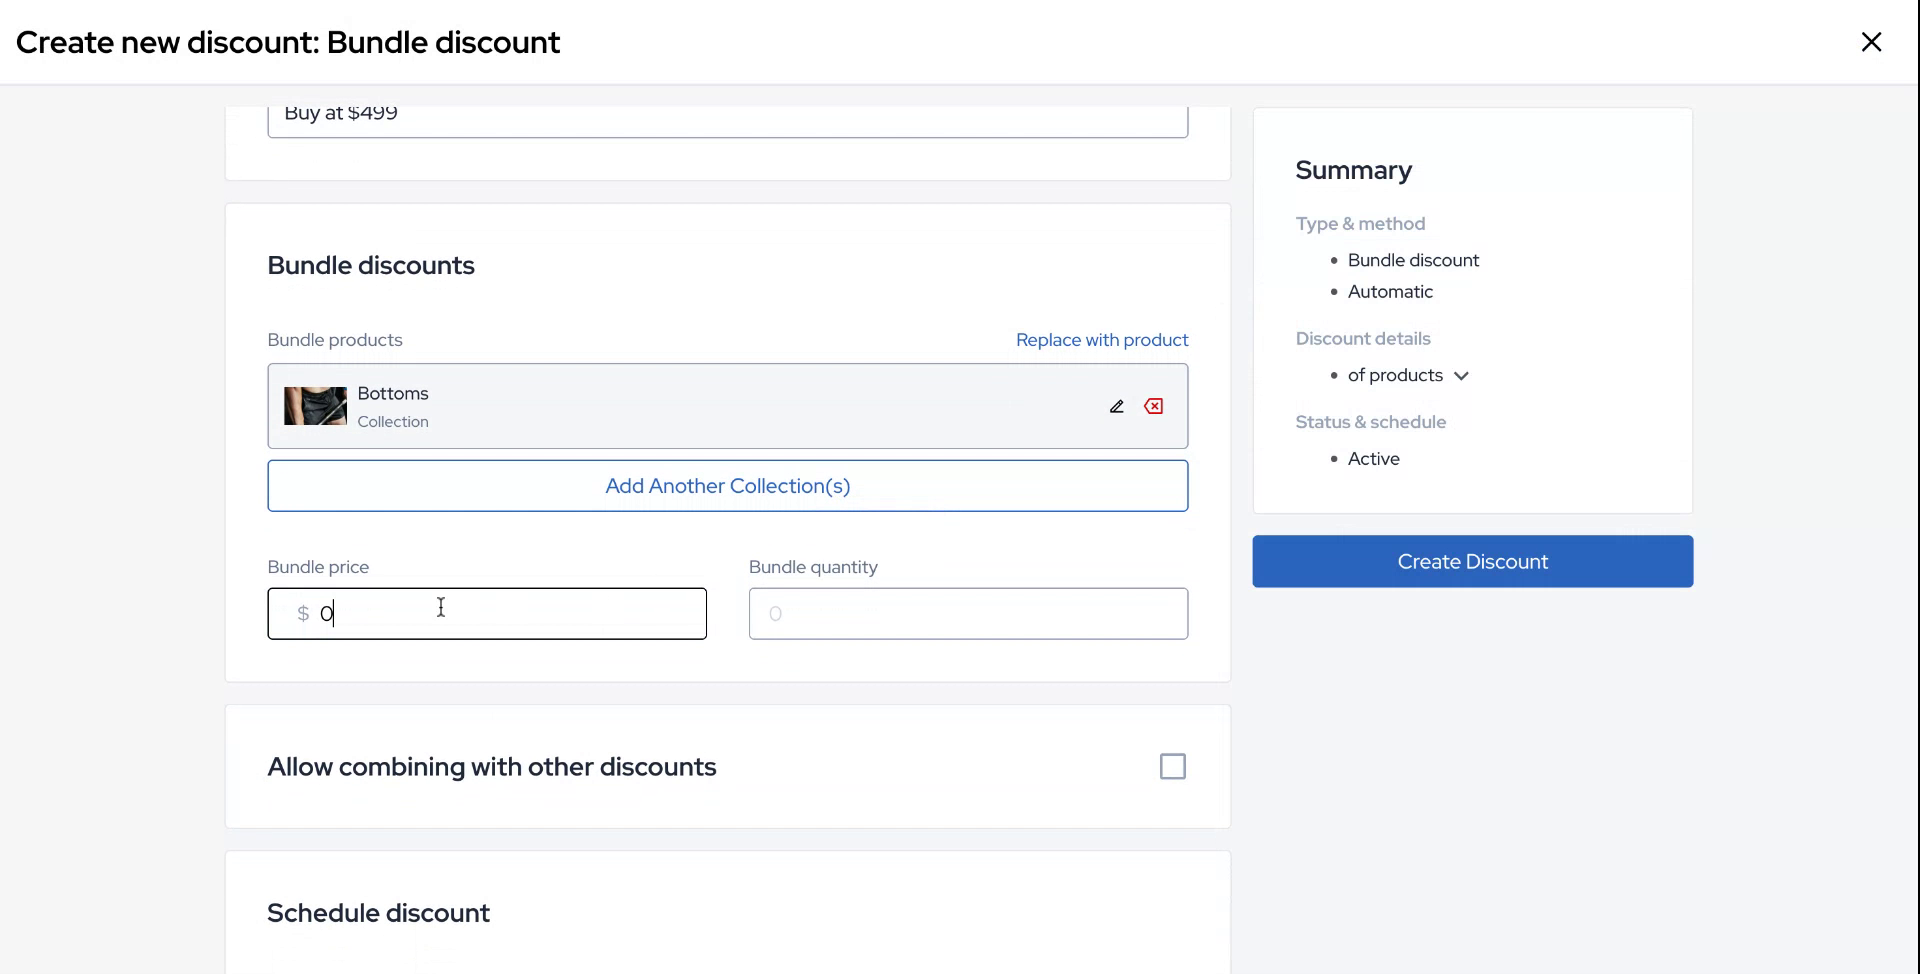The image size is (1920, 974).
Task: Click 'Bundle discount' item in Summary list
Action: point(1413,260)
